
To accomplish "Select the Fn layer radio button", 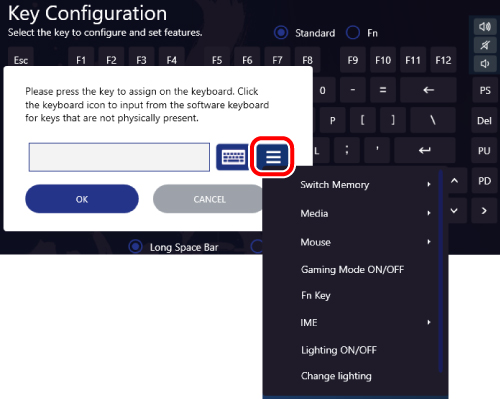I will coord(353,33).
